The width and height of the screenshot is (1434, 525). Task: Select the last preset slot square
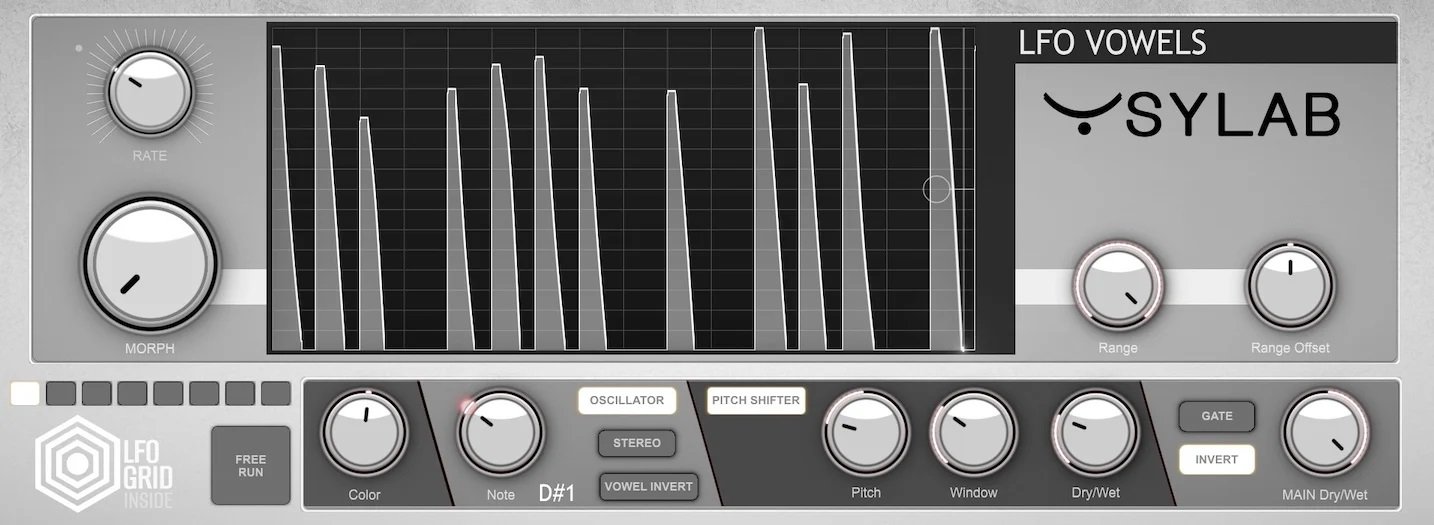276,393
